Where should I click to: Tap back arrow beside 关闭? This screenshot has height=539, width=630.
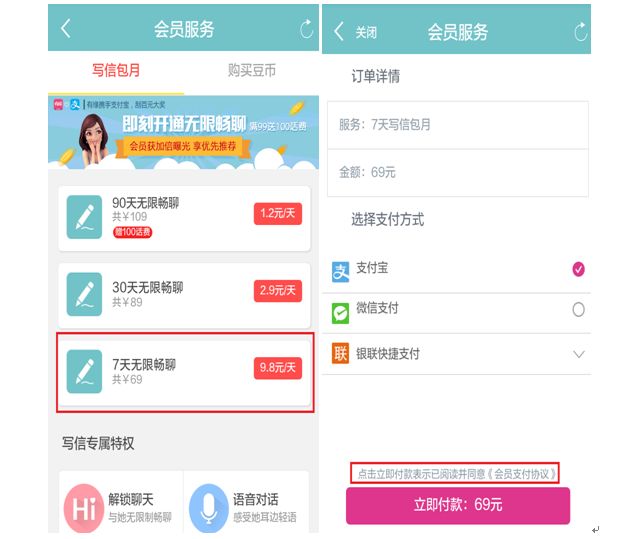339,31
